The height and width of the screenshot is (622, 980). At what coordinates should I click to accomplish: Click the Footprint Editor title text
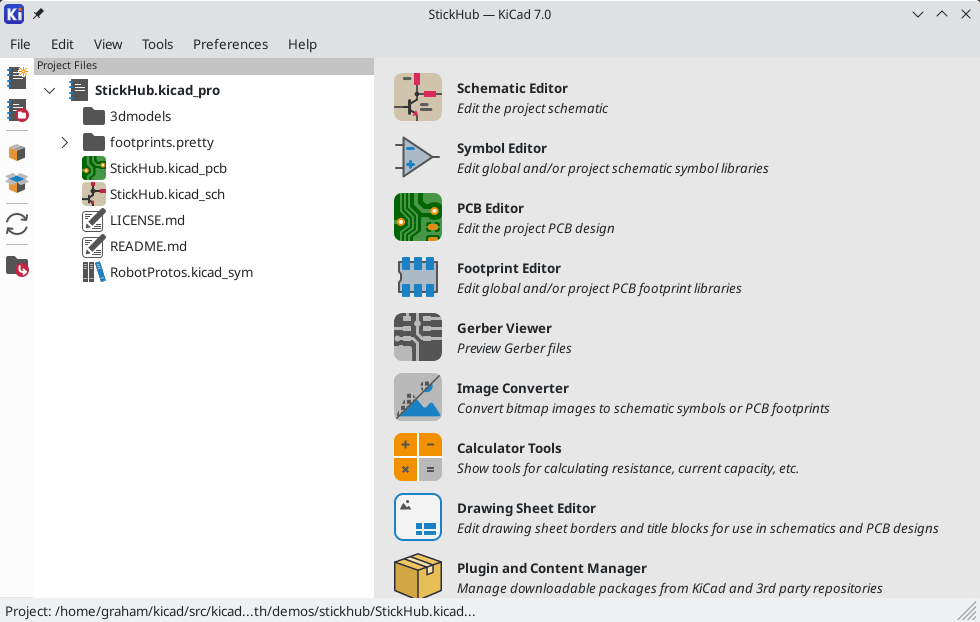(508, 268)
